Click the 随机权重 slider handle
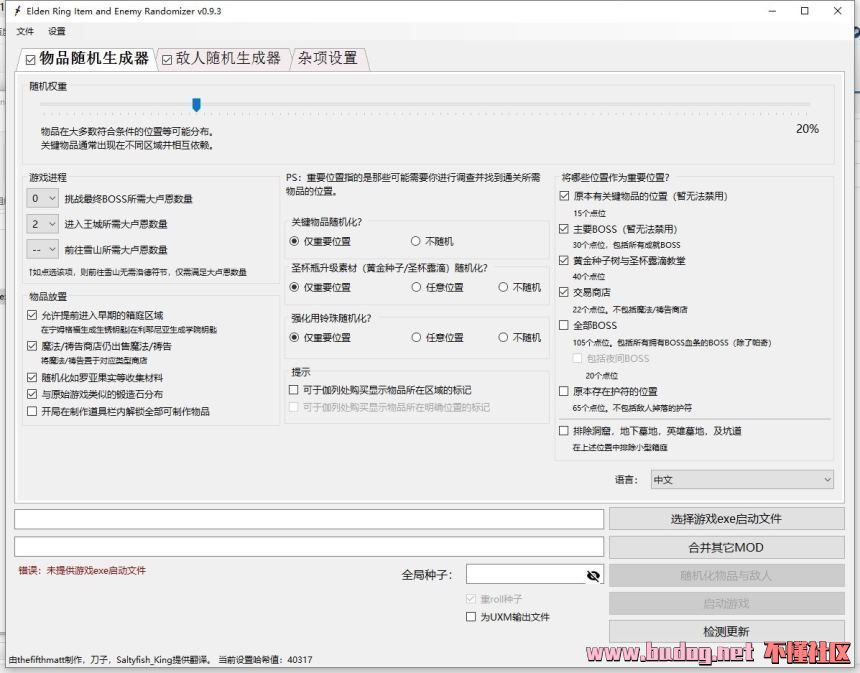The height and width of the screenshot is (673, 860). (x=196, y=104)
